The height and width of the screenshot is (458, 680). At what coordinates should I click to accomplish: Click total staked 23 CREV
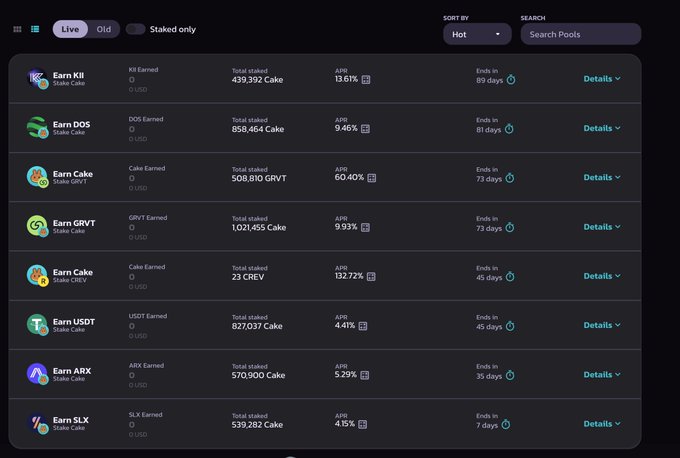(248, 277)
